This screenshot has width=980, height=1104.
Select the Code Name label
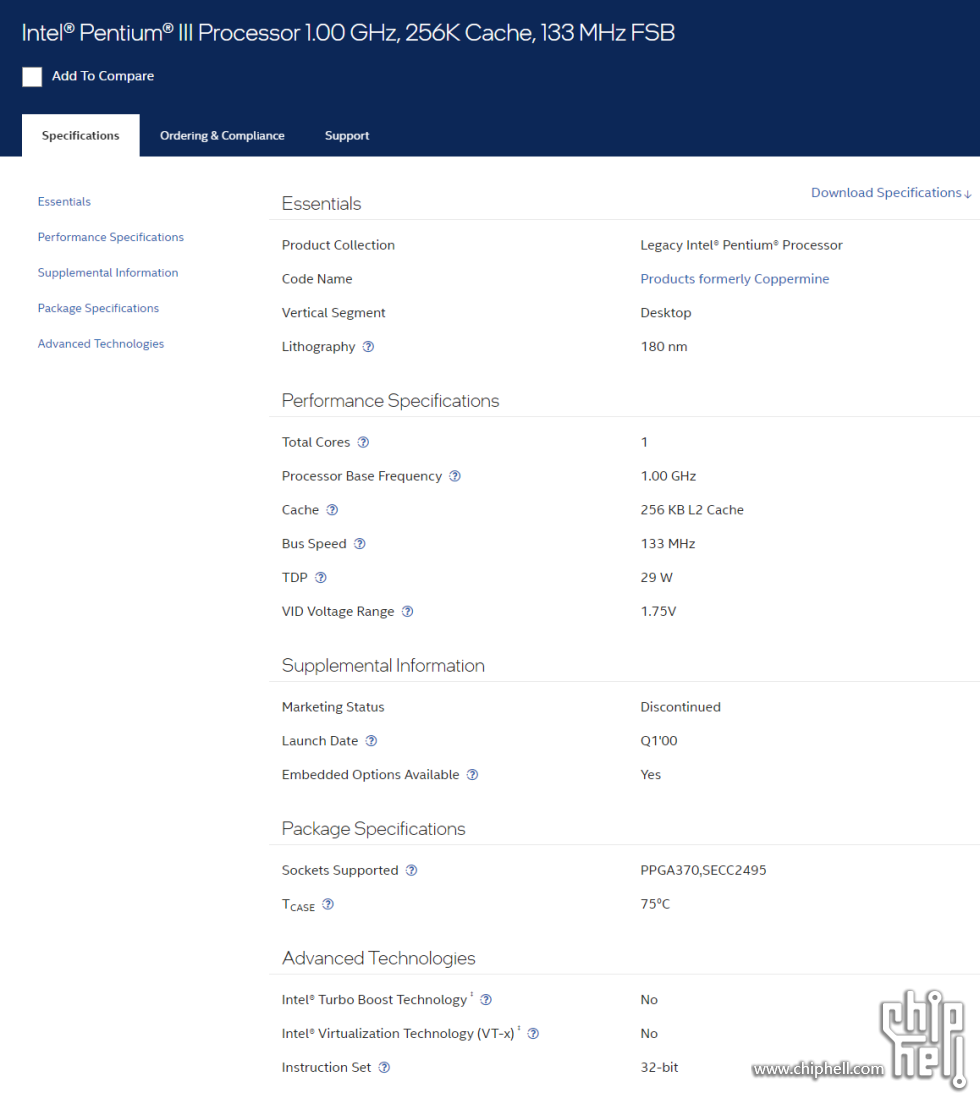(317, 279)
